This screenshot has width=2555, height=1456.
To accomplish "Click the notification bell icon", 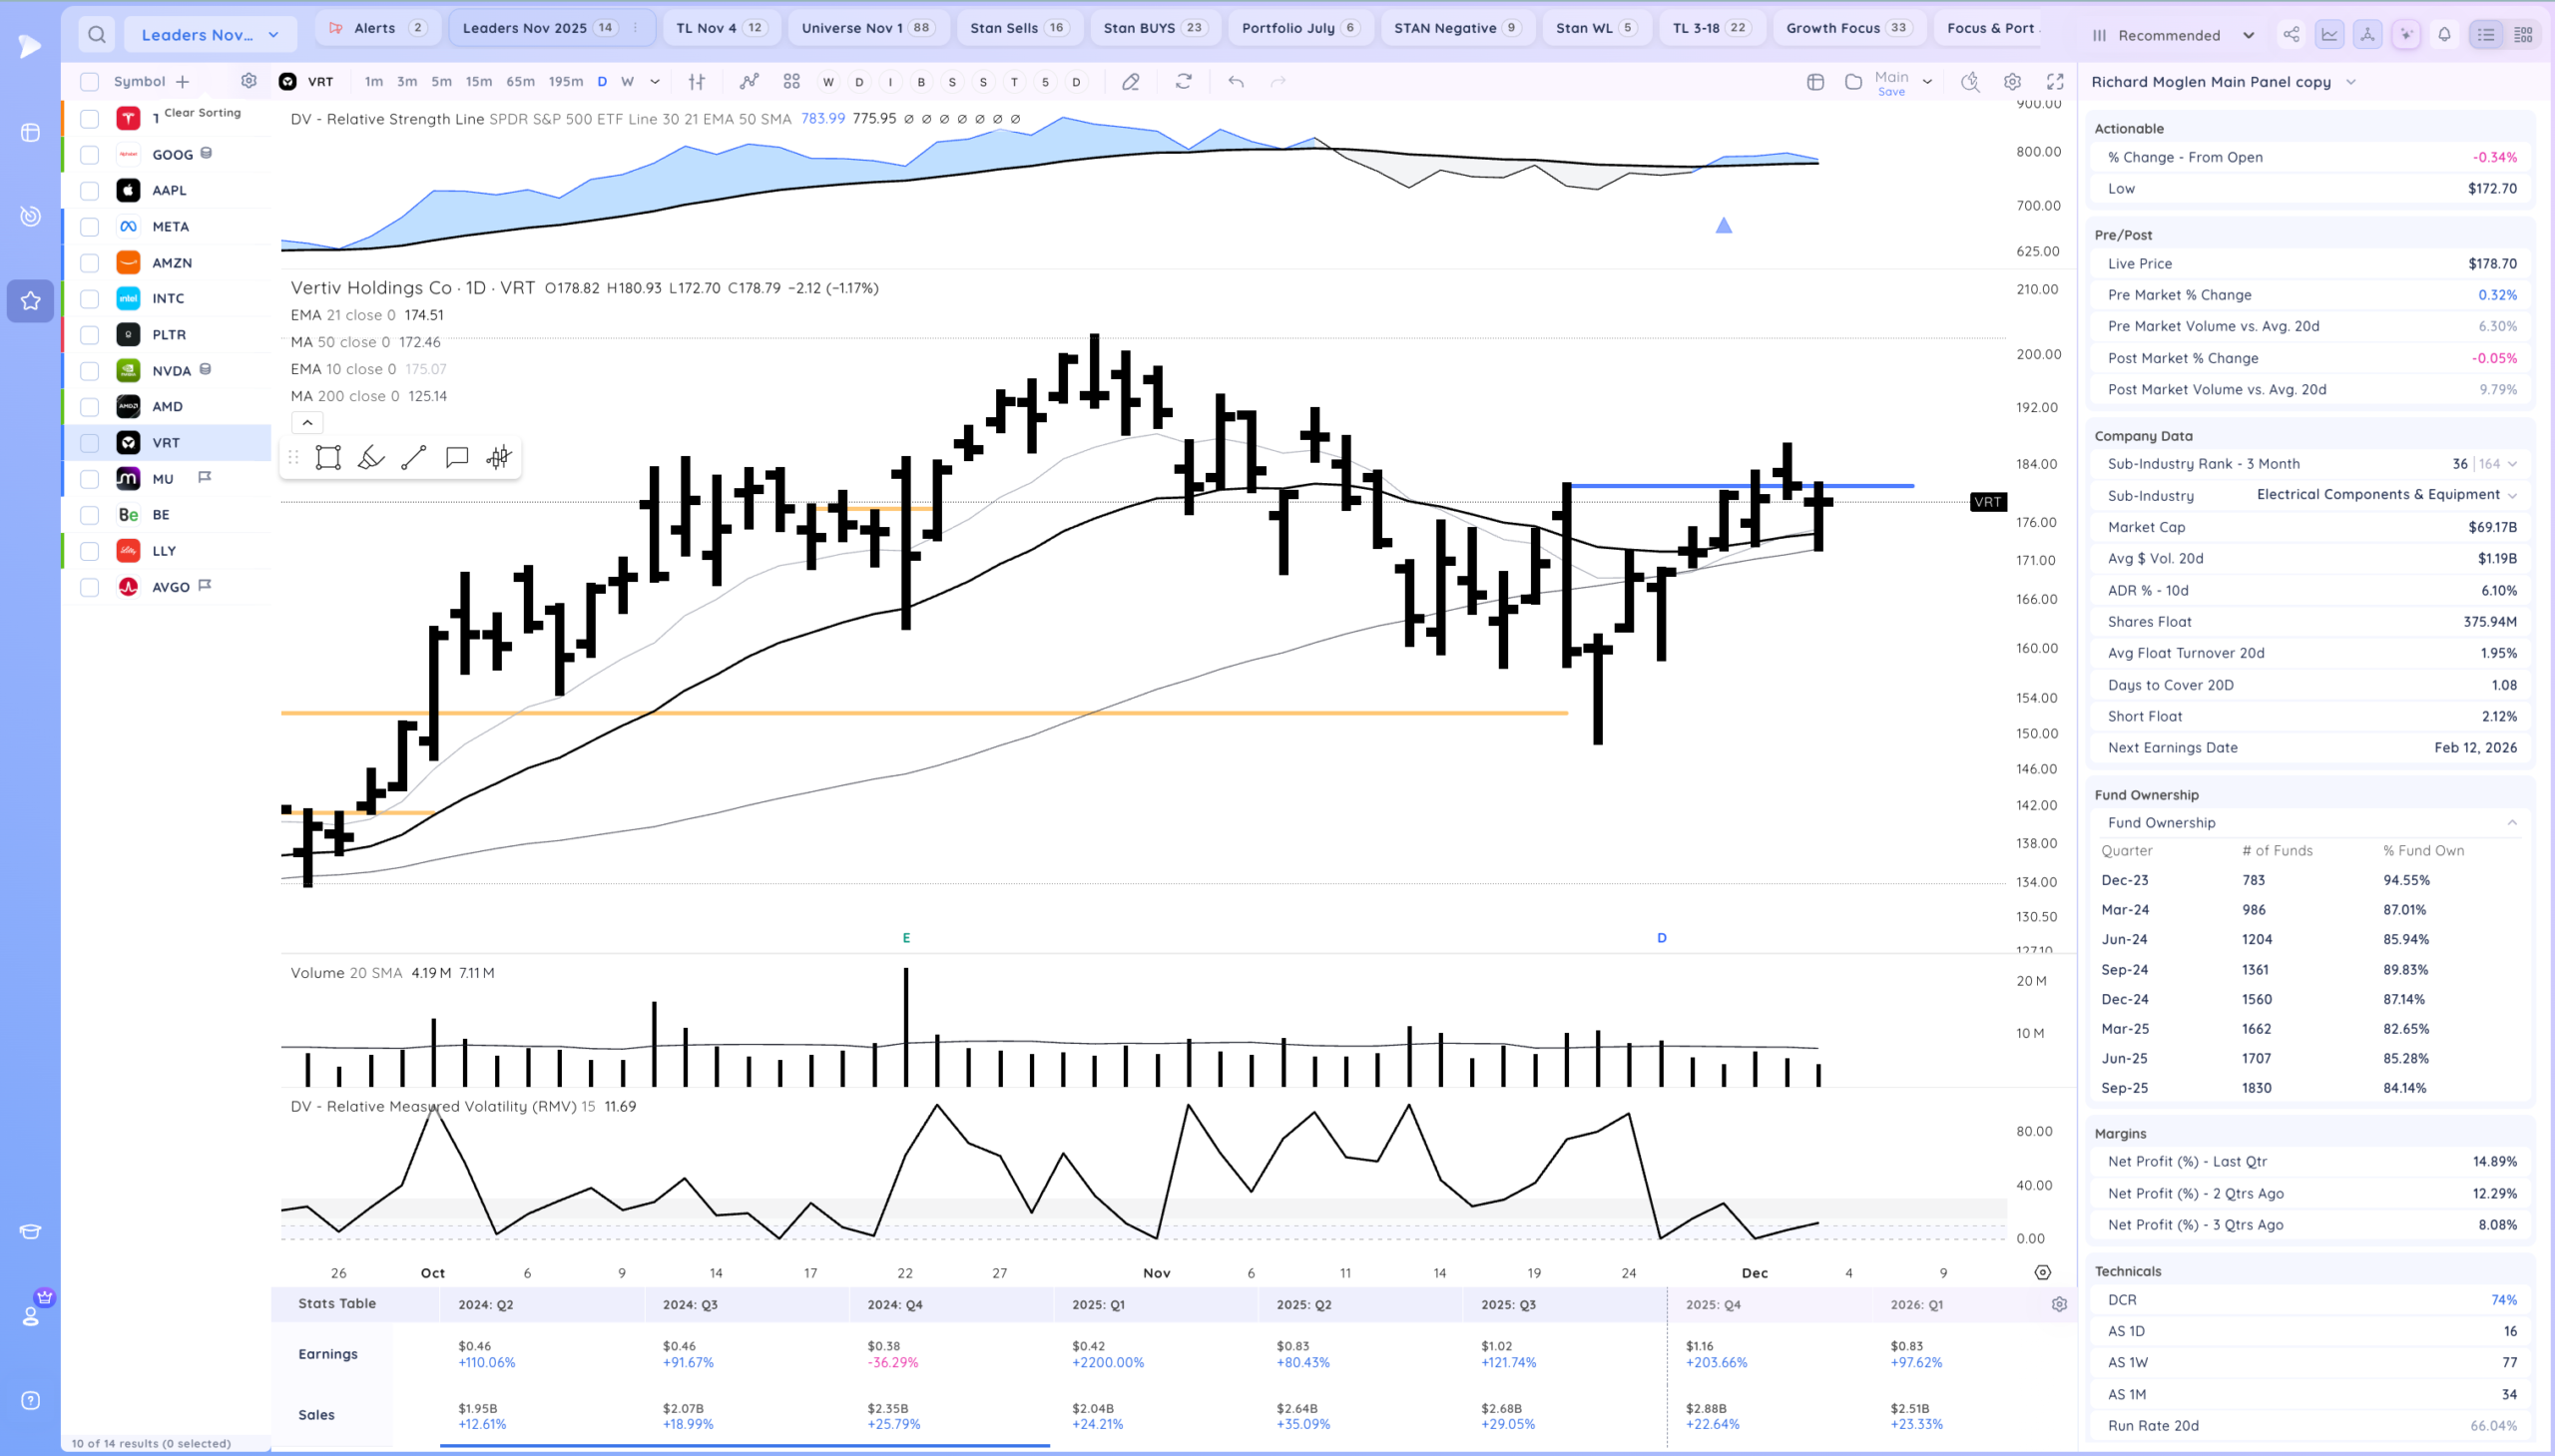I will pyautogui.click(x=2444, y=35).
